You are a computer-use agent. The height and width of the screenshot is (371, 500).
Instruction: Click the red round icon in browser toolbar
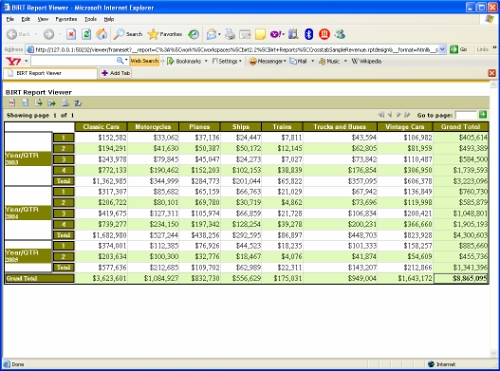coord(324,34)
